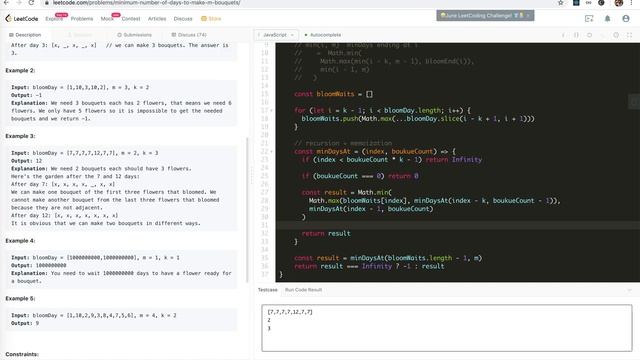Open the Problems menu item
Screen dimensions: 640x360
click(x=82, y=19)
